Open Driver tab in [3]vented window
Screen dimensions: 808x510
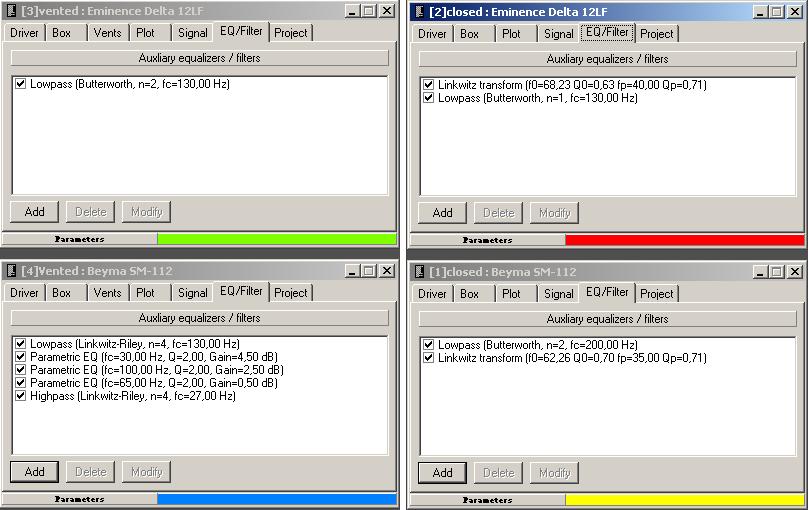click(24, 33)
